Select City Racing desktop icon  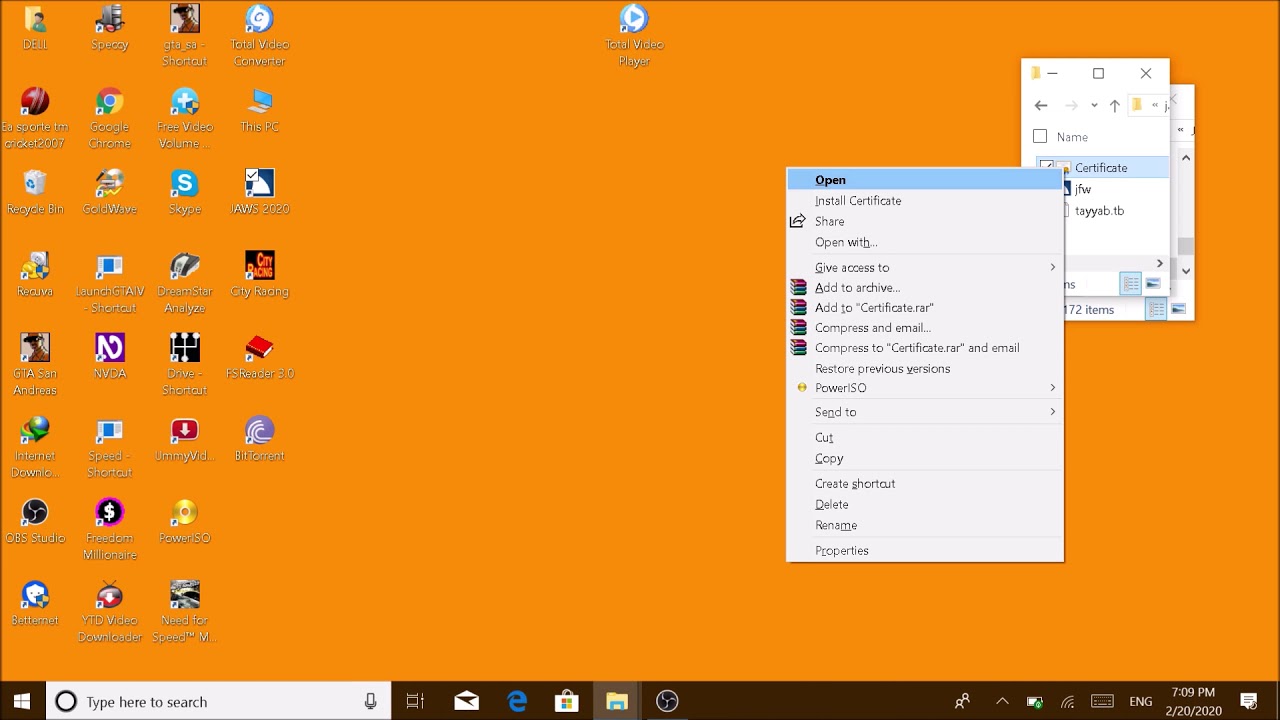pyautogui.click(x=259, y=274)
